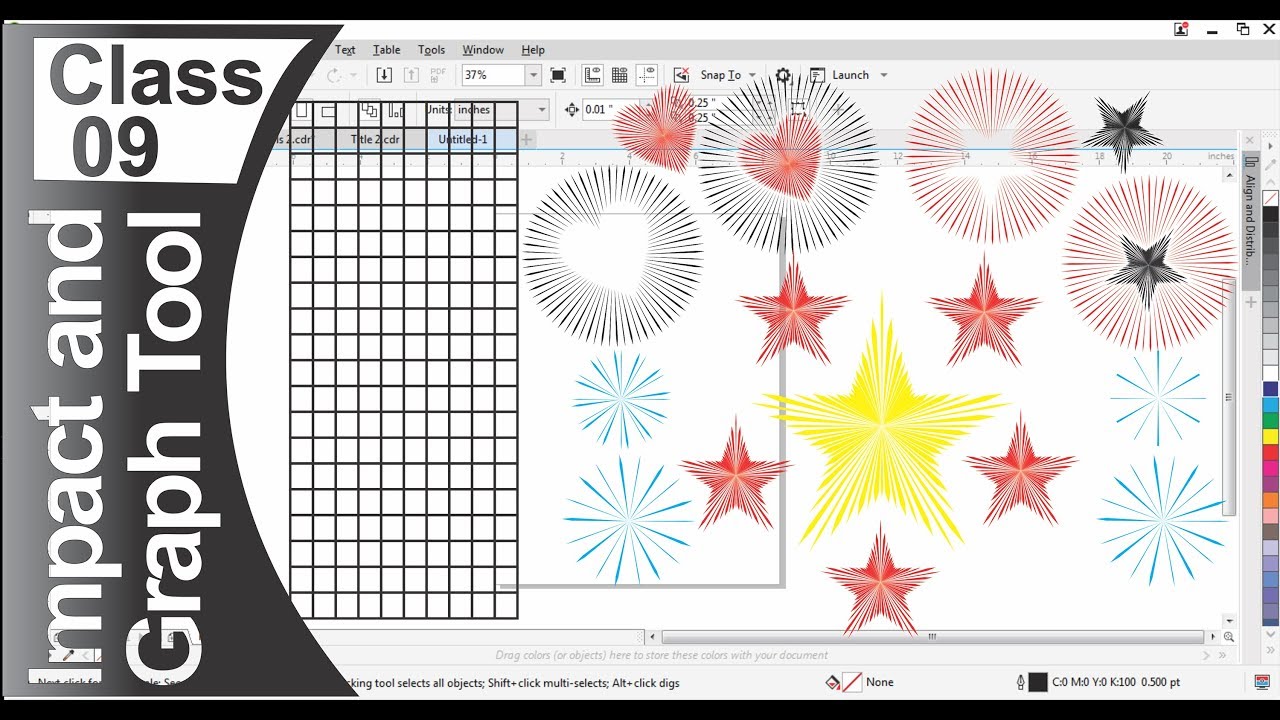This screenshot has height=720, width=1280.
Task: Click in the 37% zoom level field
Action: point(493,75)
